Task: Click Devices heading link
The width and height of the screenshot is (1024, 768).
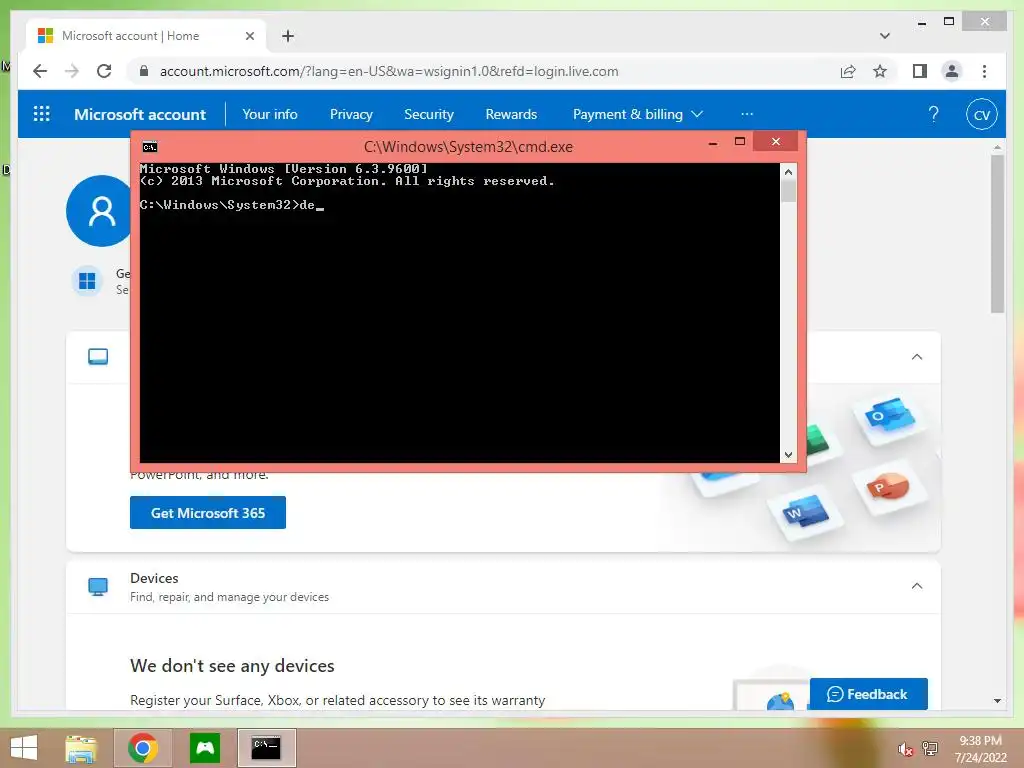Action: coord(154,578)
